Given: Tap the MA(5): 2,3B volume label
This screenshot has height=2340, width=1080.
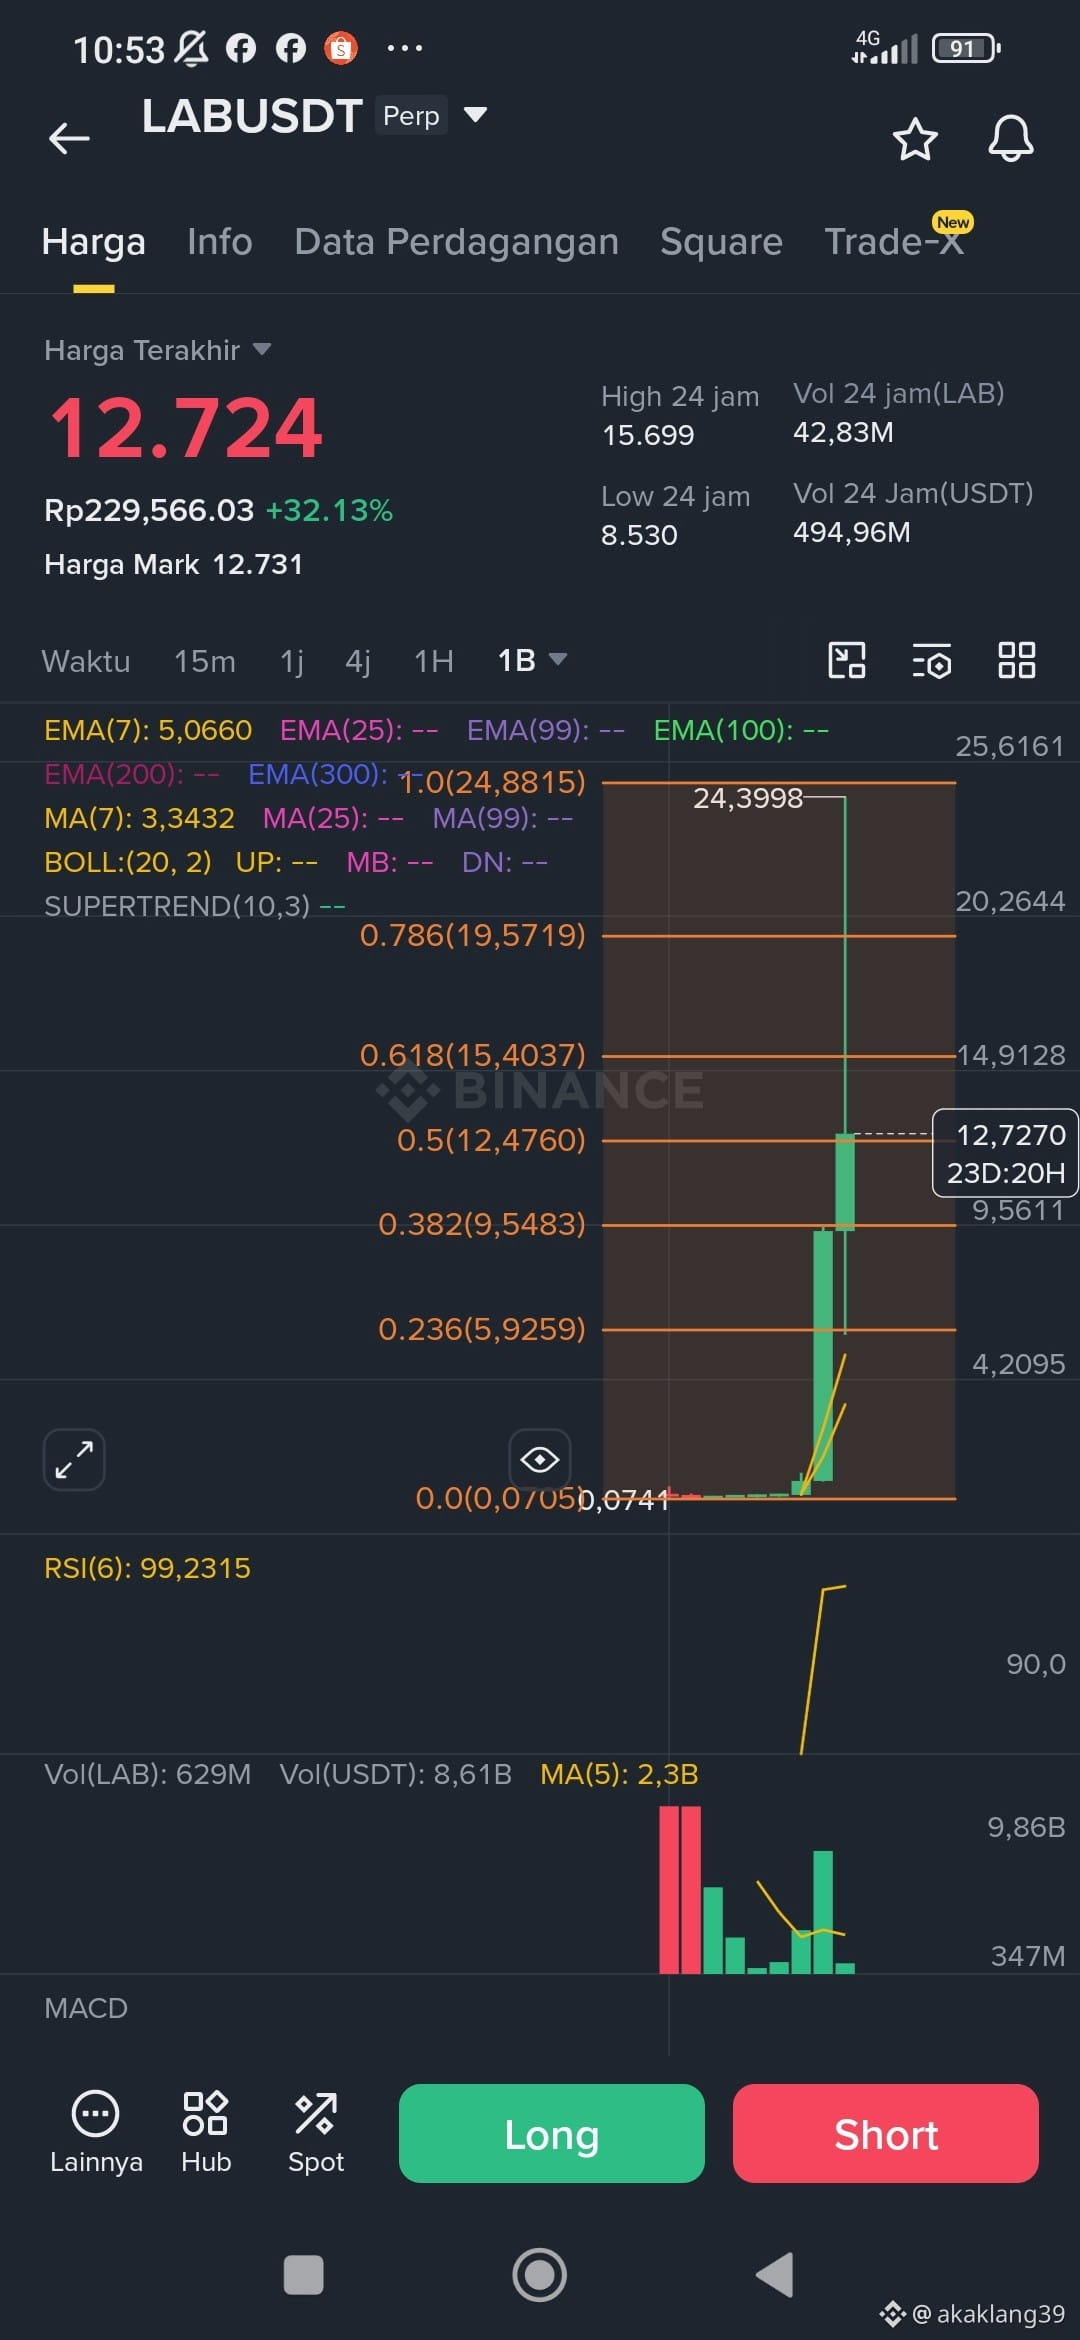Looking at the screenshot, I should 619,1774.
